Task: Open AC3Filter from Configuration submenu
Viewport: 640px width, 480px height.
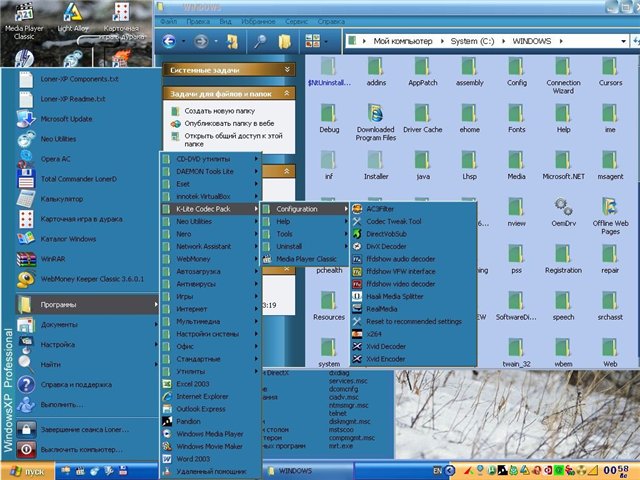Action: [x=413, y=209]
